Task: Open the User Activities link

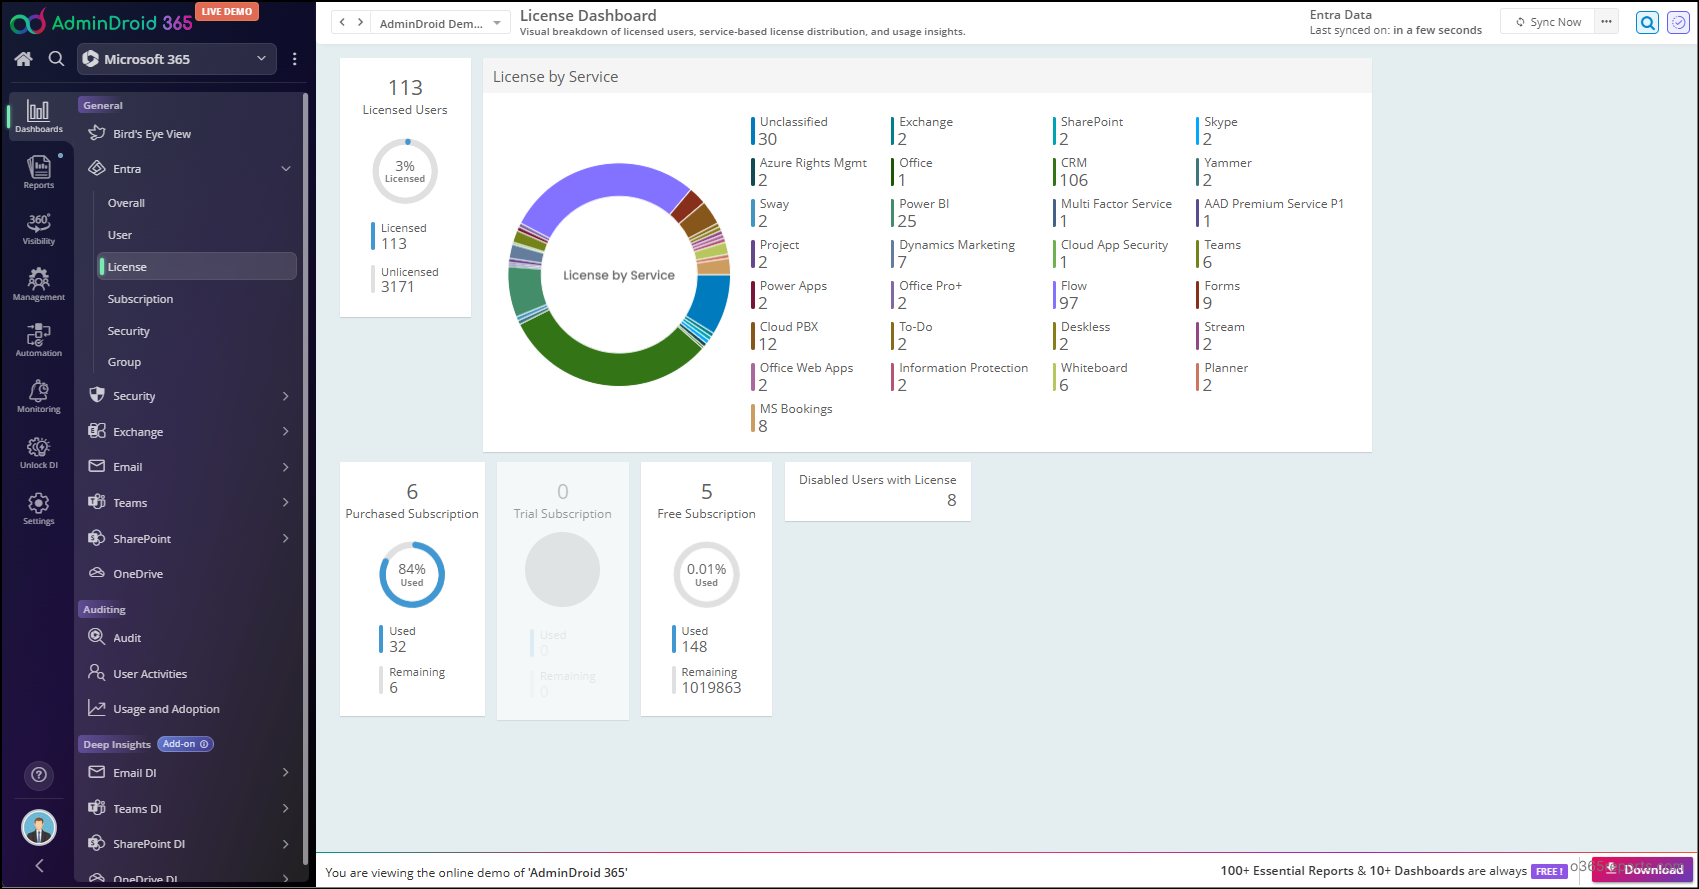Action: click(150, 674)
